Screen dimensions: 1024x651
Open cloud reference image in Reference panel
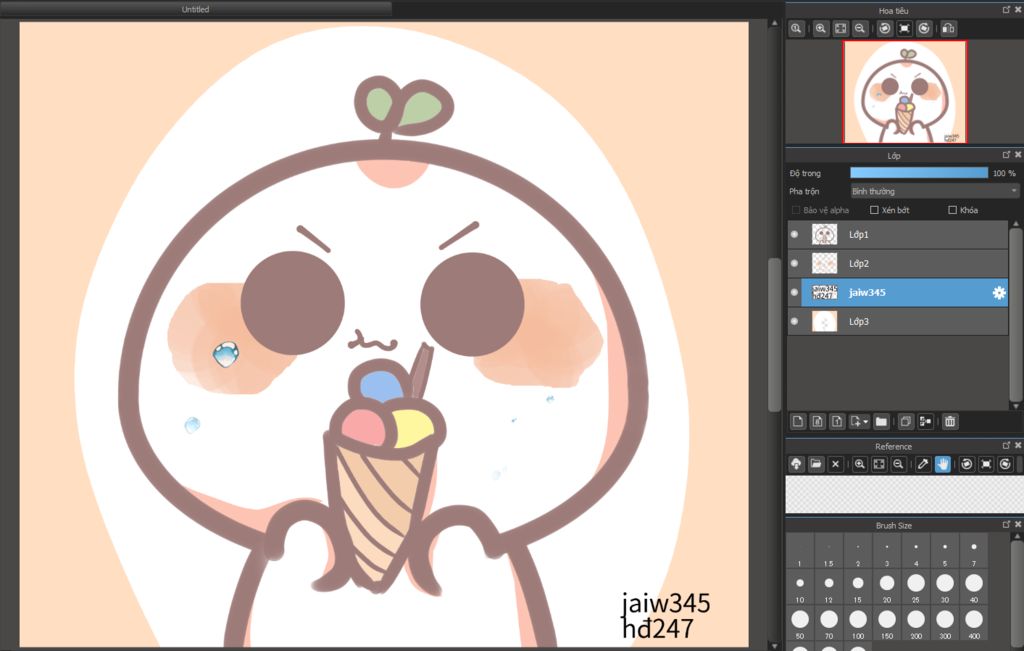click(796, 464)
